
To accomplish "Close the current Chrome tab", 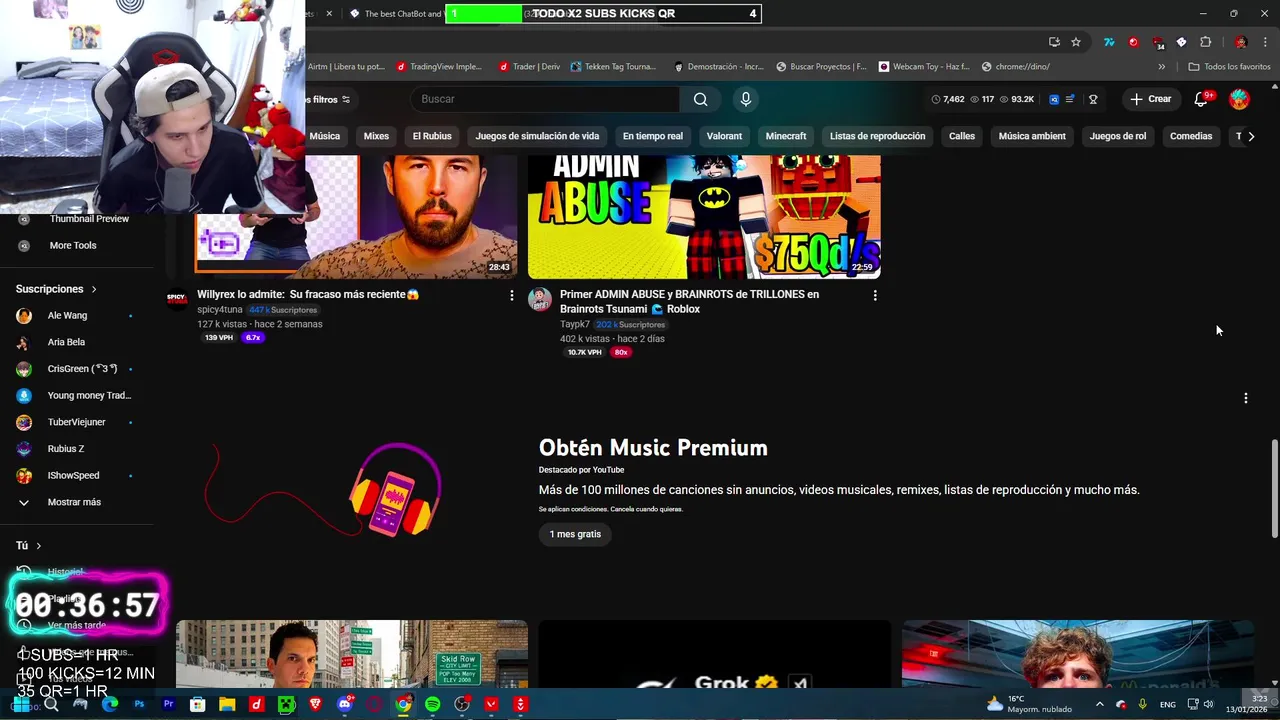I will pos(329,13).
